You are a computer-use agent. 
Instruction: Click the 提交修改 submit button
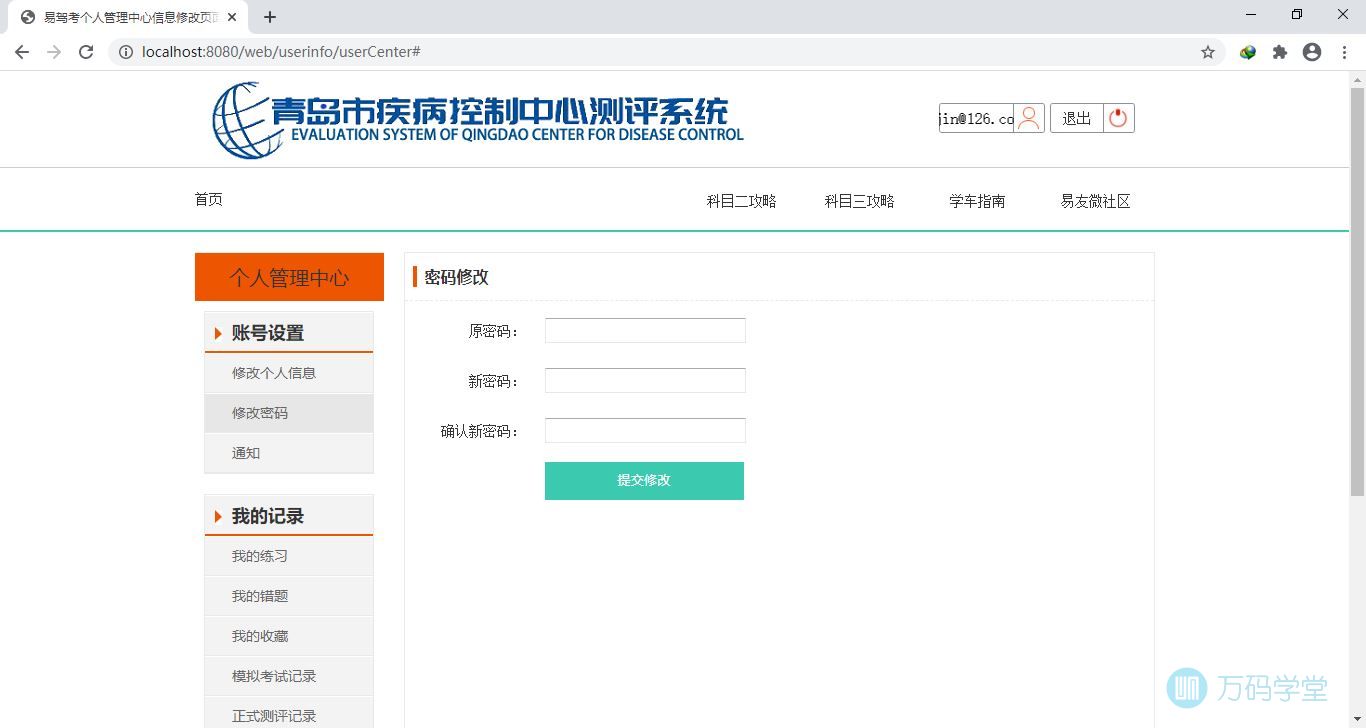click(x=644, y=481)
